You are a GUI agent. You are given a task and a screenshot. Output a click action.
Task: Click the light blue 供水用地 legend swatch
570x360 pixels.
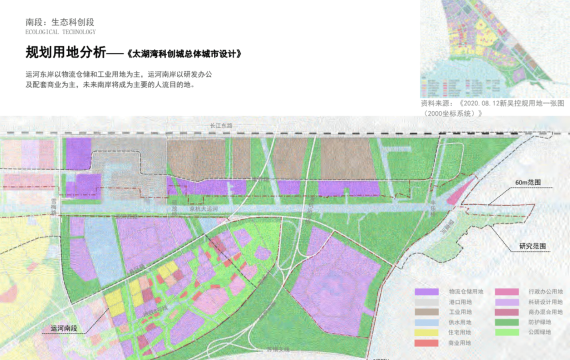427,322
